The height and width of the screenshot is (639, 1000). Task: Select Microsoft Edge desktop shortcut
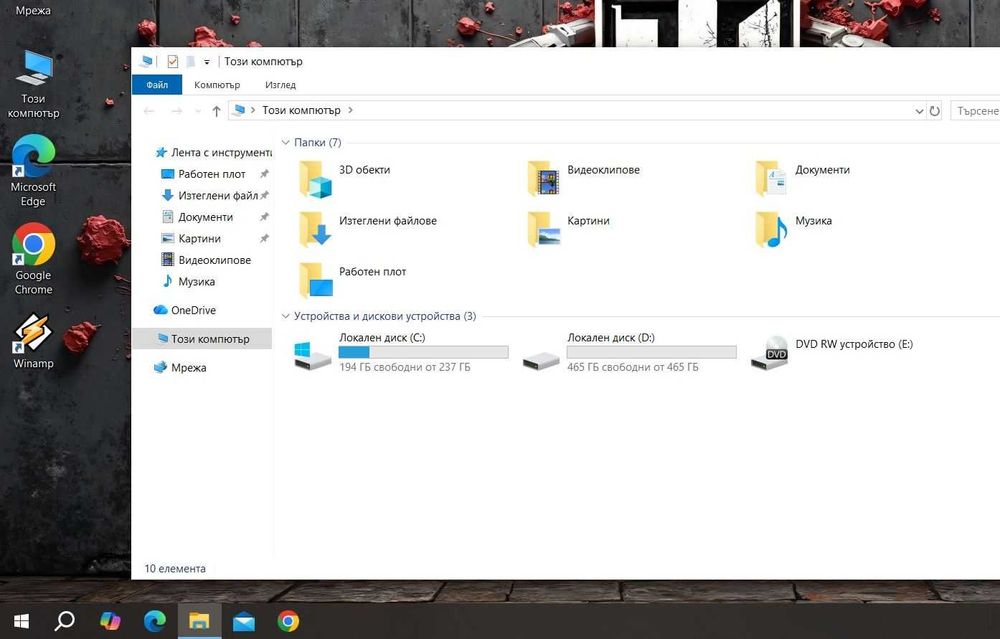click(x=33, y=171)
